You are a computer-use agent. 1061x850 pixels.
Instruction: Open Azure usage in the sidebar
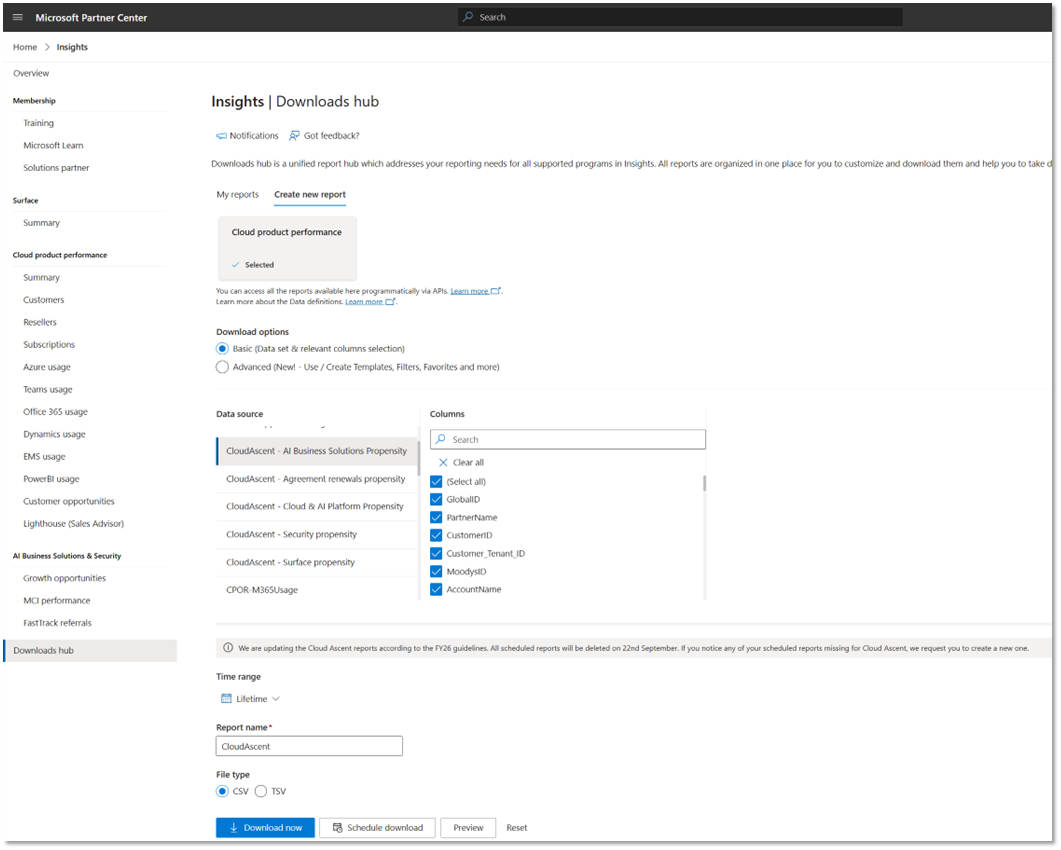(47, 367)
